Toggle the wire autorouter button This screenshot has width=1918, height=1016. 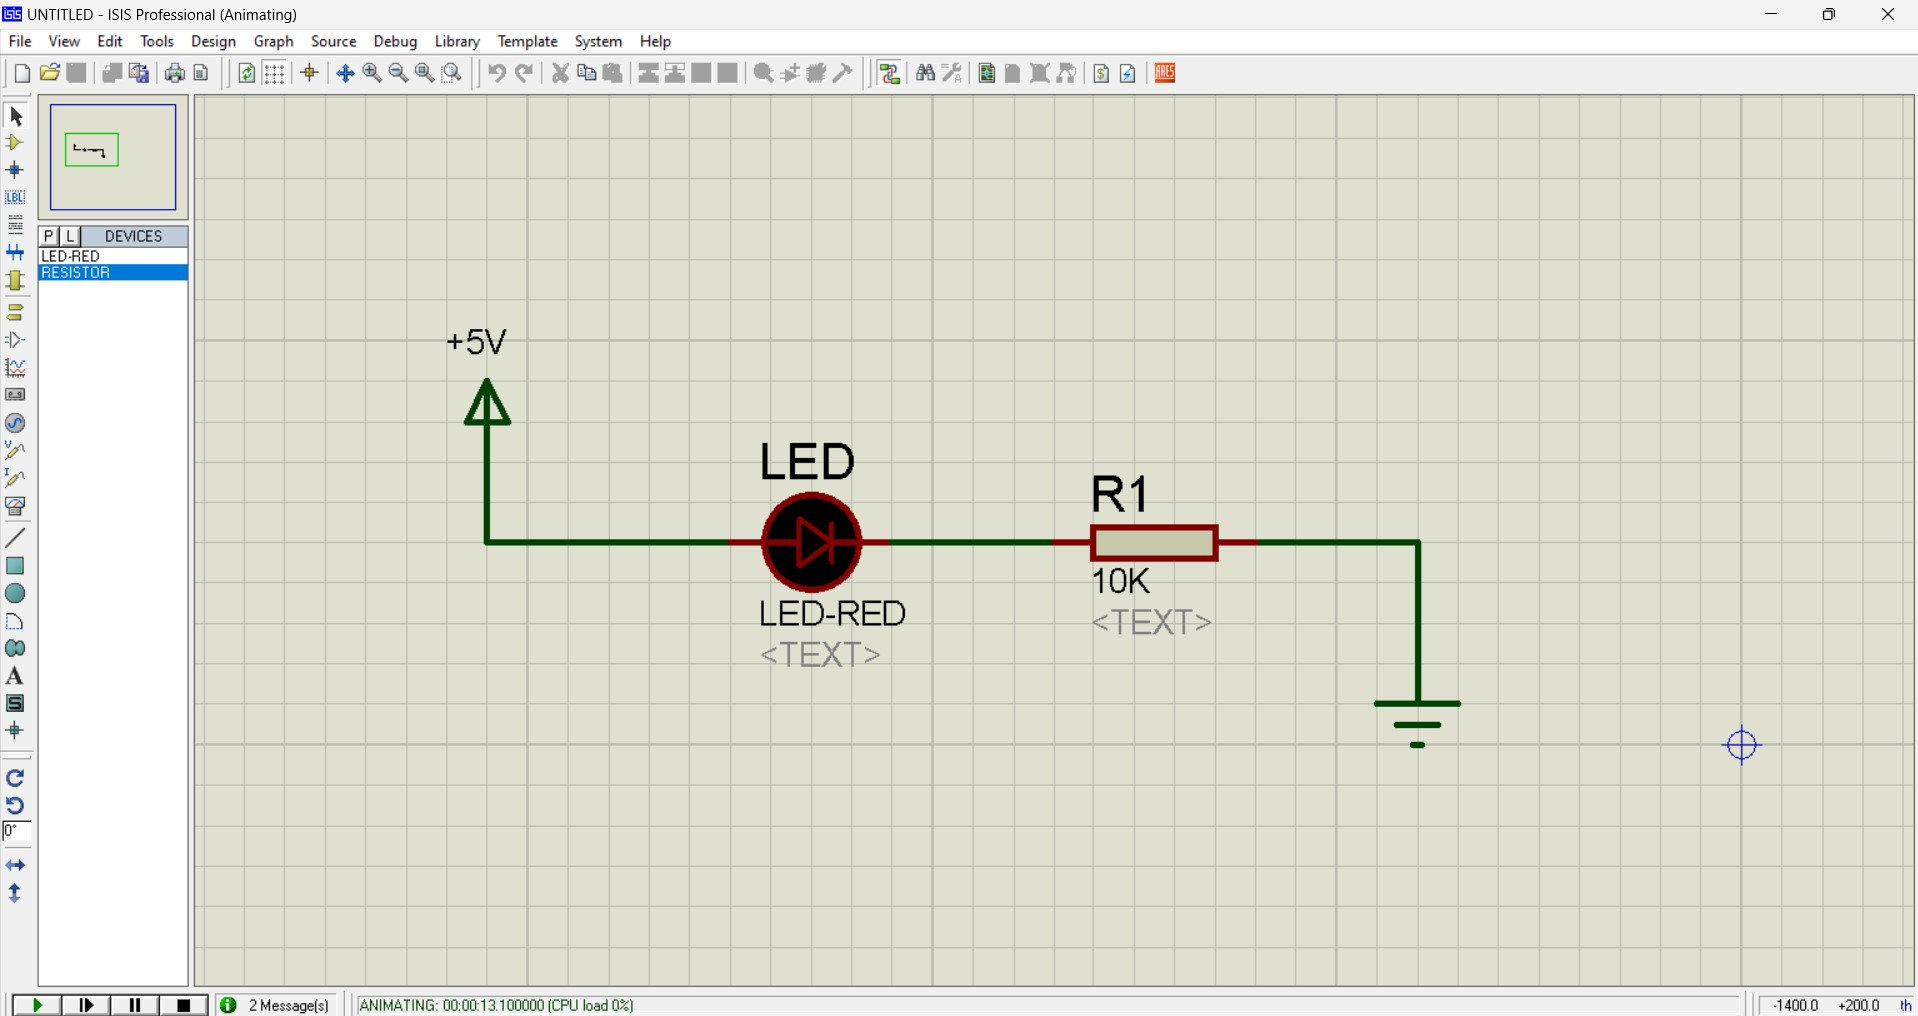[x=889, y=73]
